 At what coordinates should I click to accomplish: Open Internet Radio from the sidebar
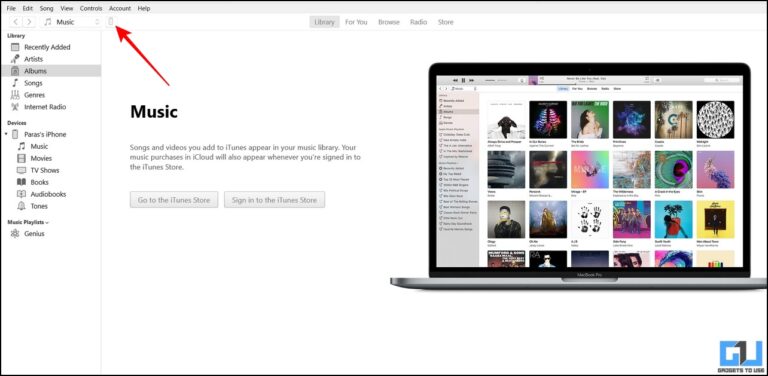[x=45, y=107]
